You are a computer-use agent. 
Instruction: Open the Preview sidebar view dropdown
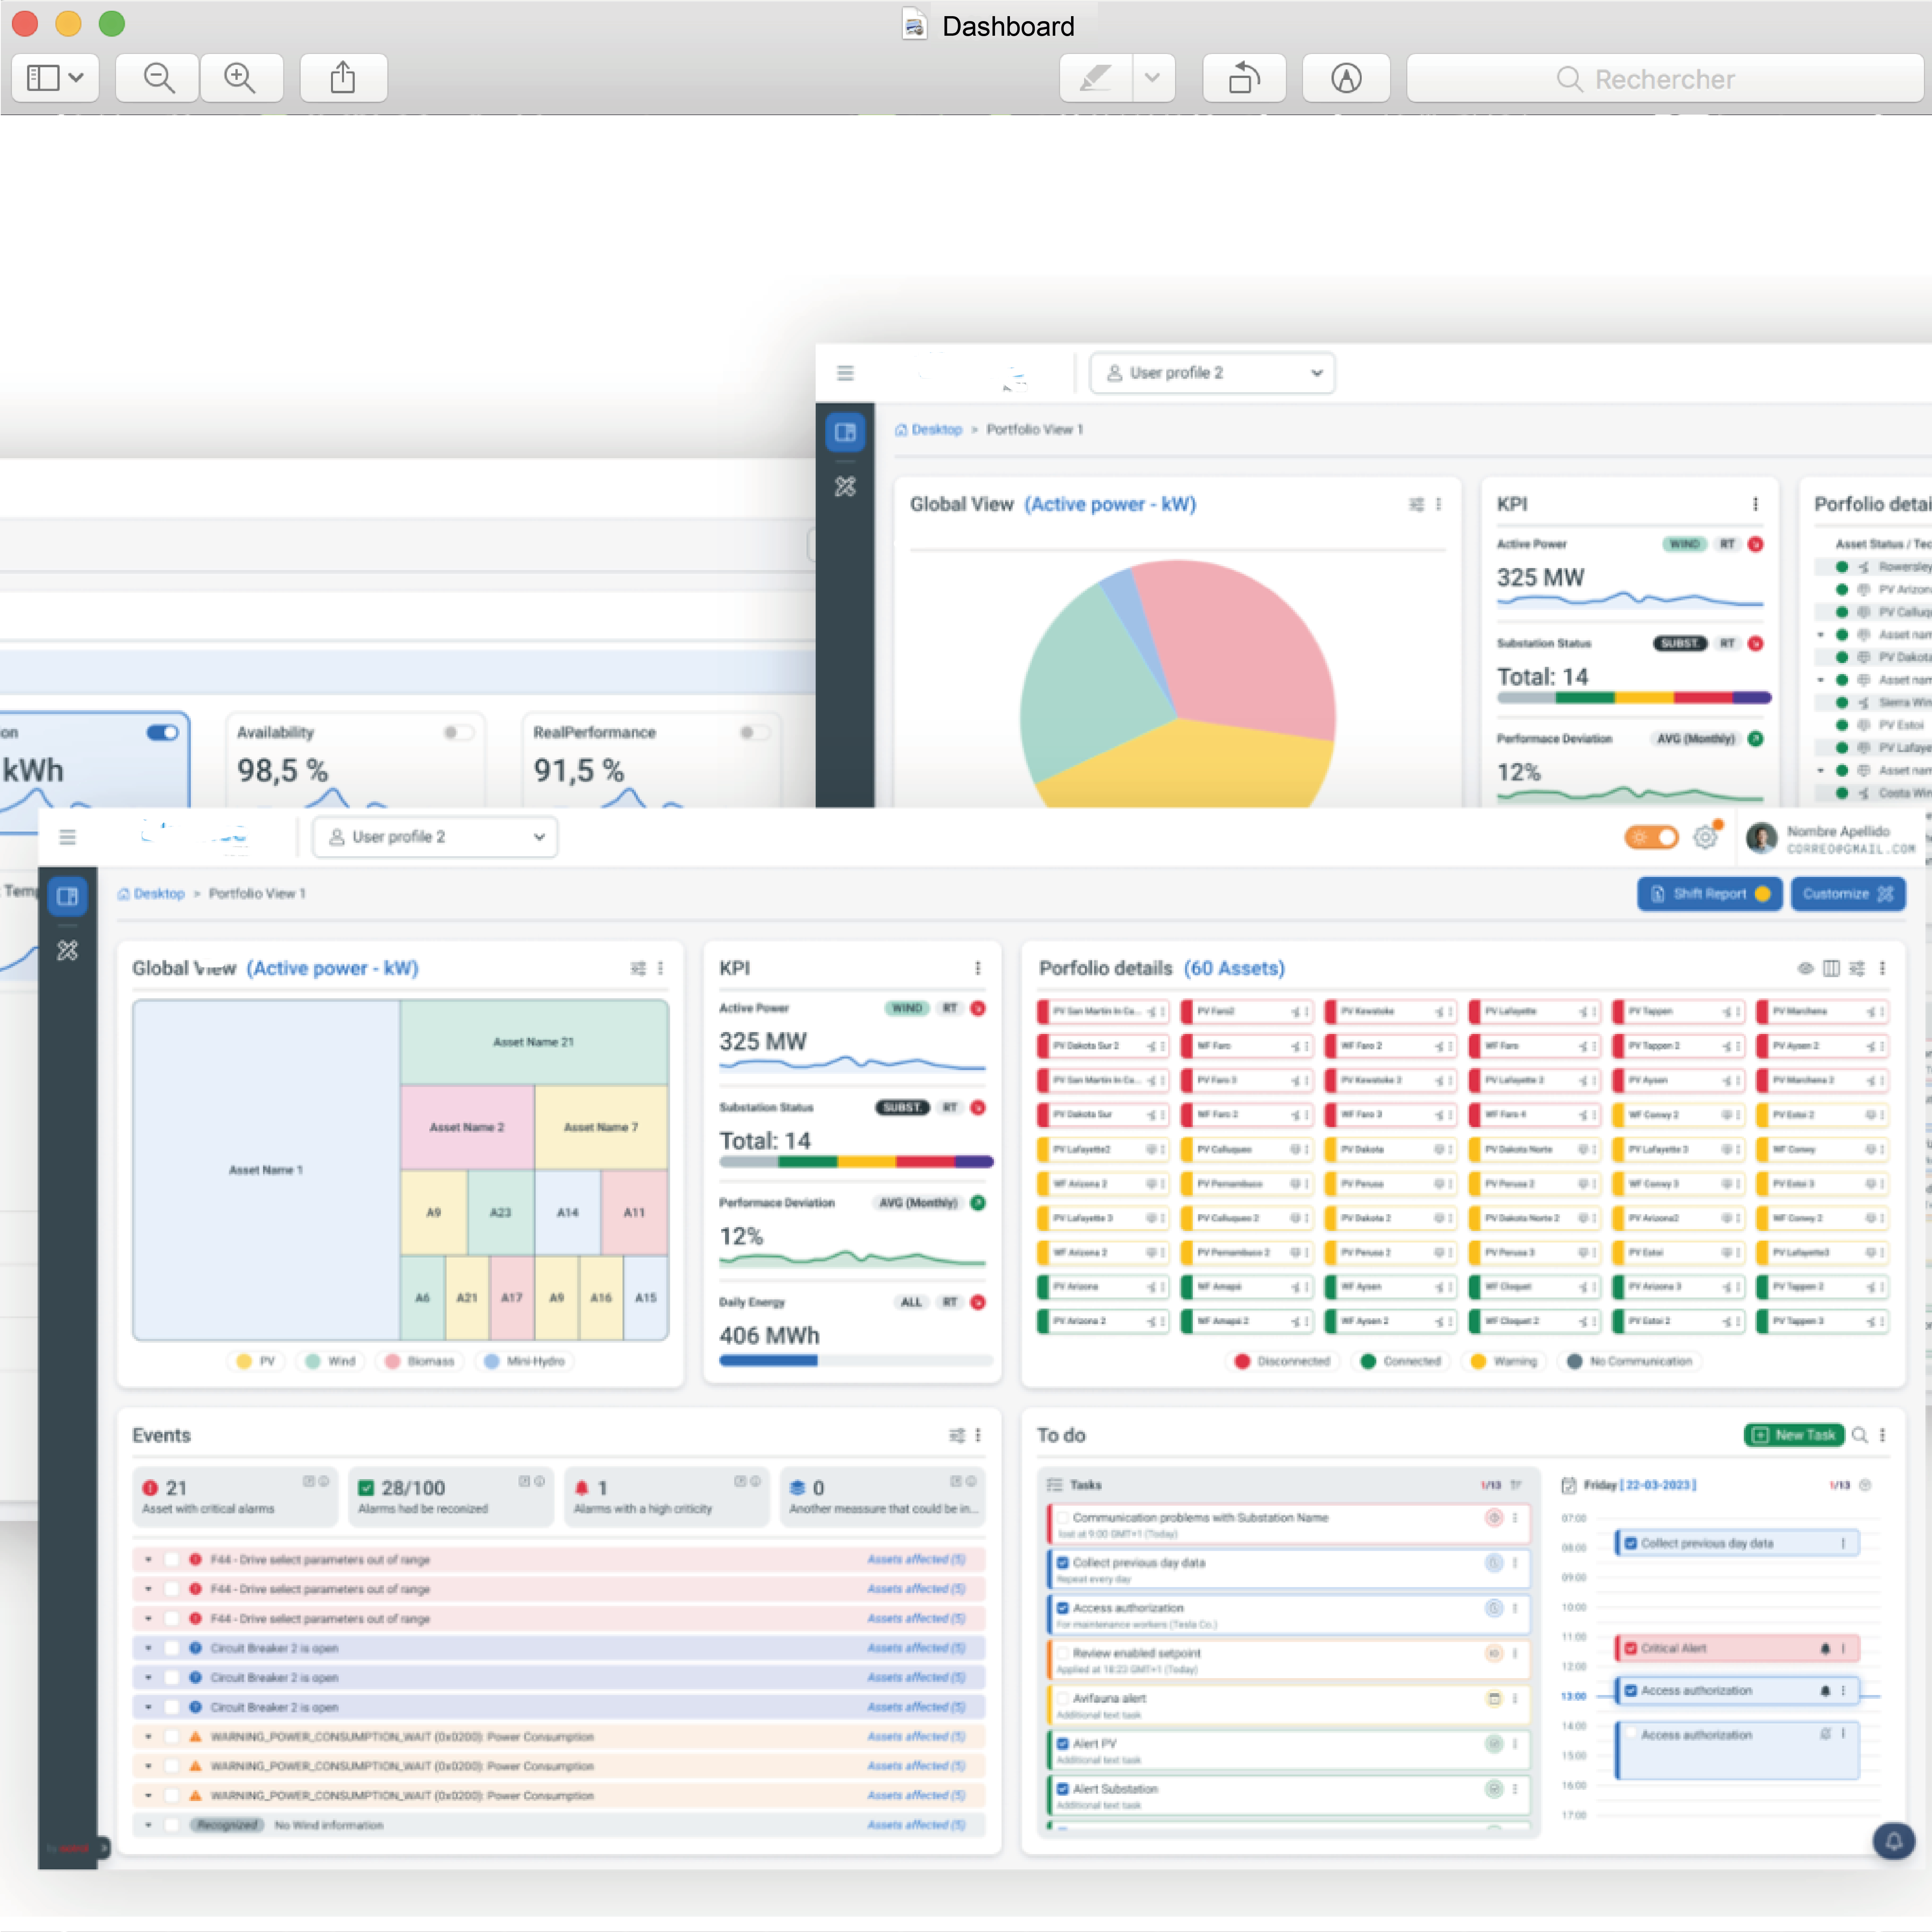pyautogui.click(x=55, y=78)
